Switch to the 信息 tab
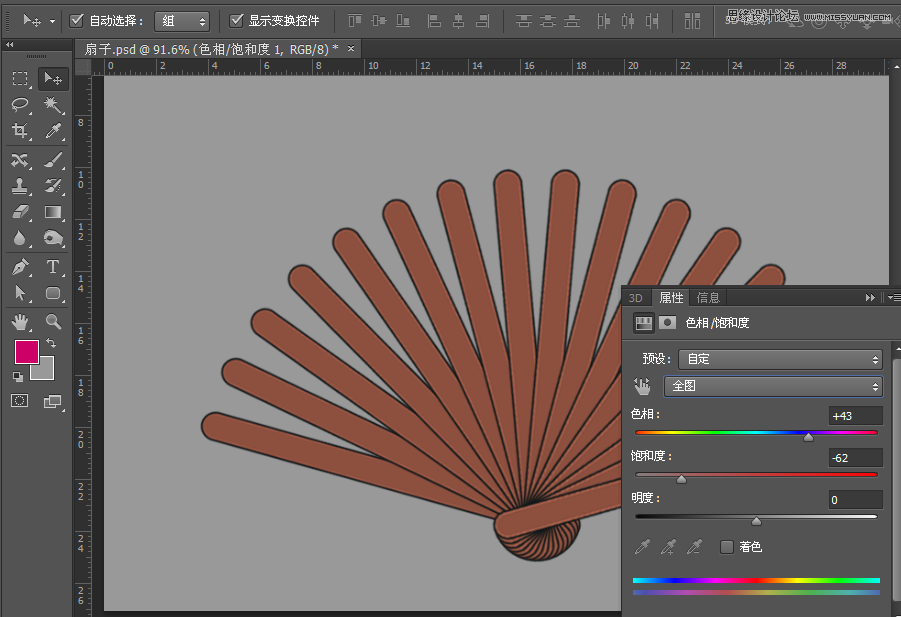 pyautogui.click(x=708, y=297)
